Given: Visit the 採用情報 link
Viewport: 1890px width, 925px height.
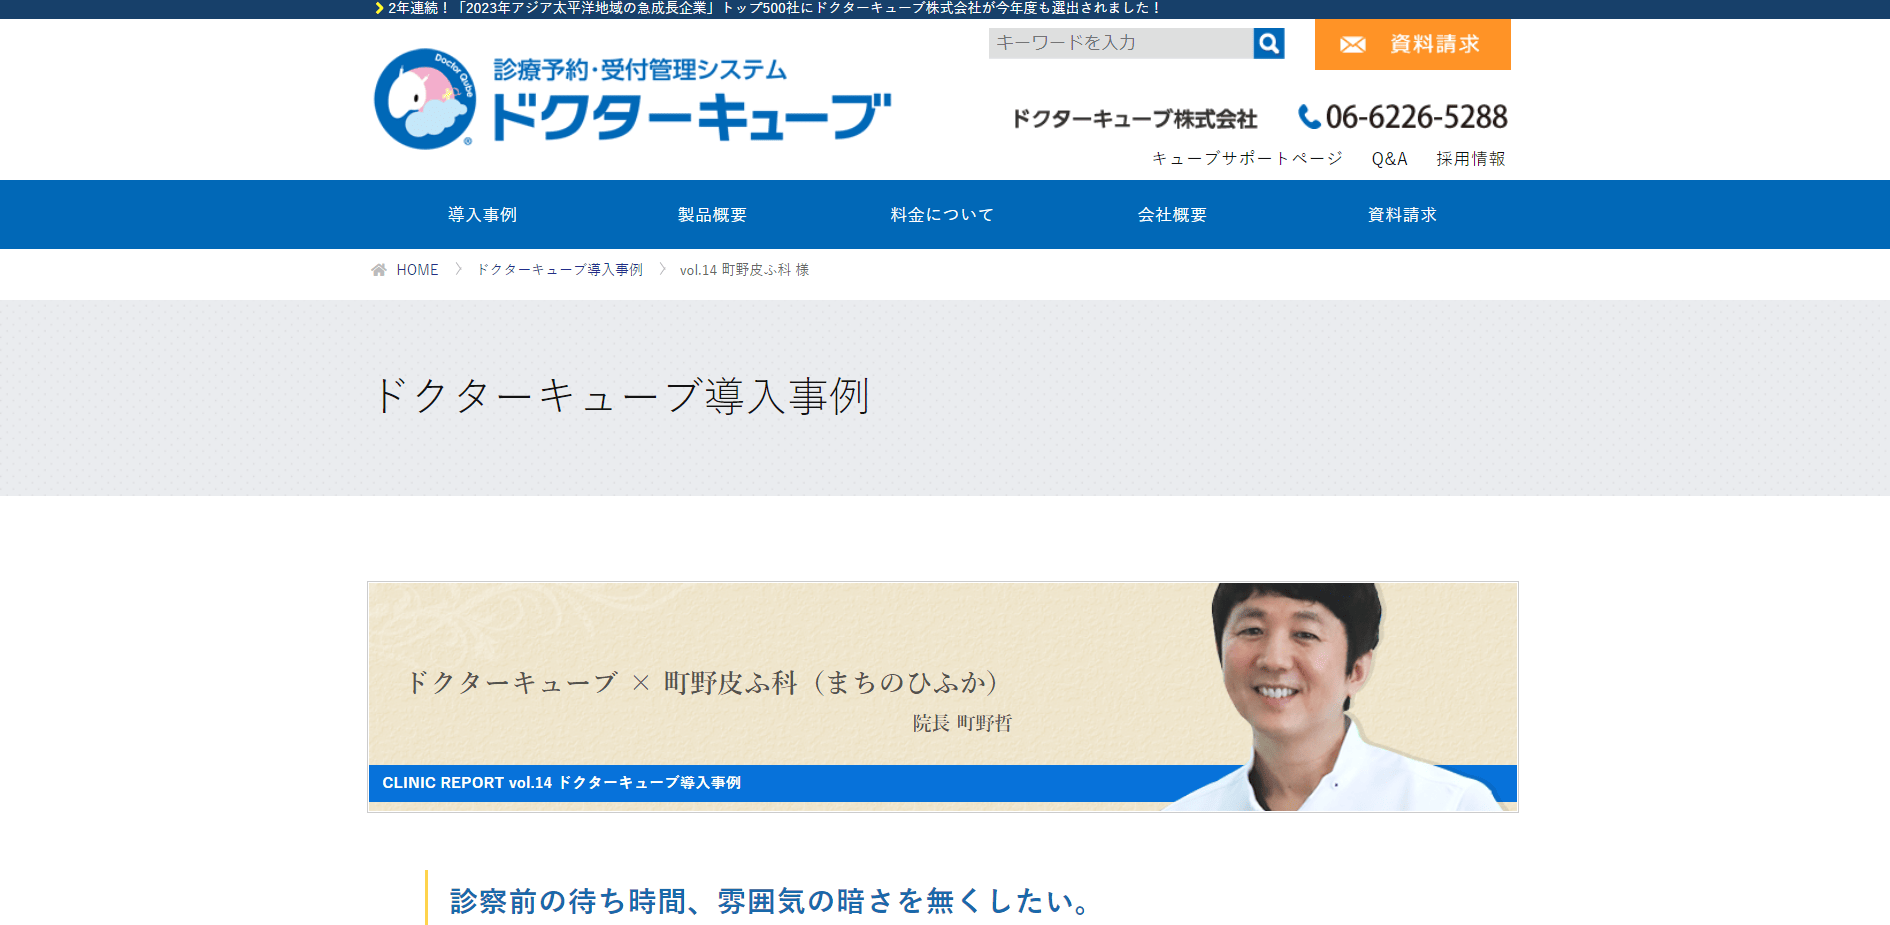Looking at the screenshot, I should point(1470,159).
